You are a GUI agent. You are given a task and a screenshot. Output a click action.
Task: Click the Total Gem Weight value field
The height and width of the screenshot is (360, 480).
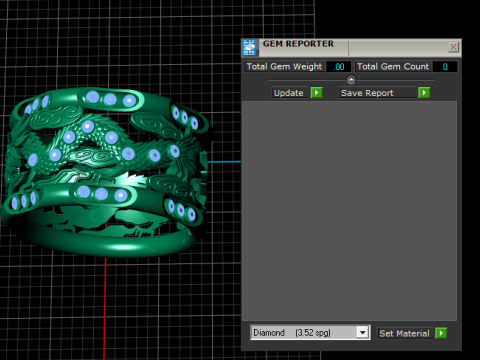pos(338,67)
